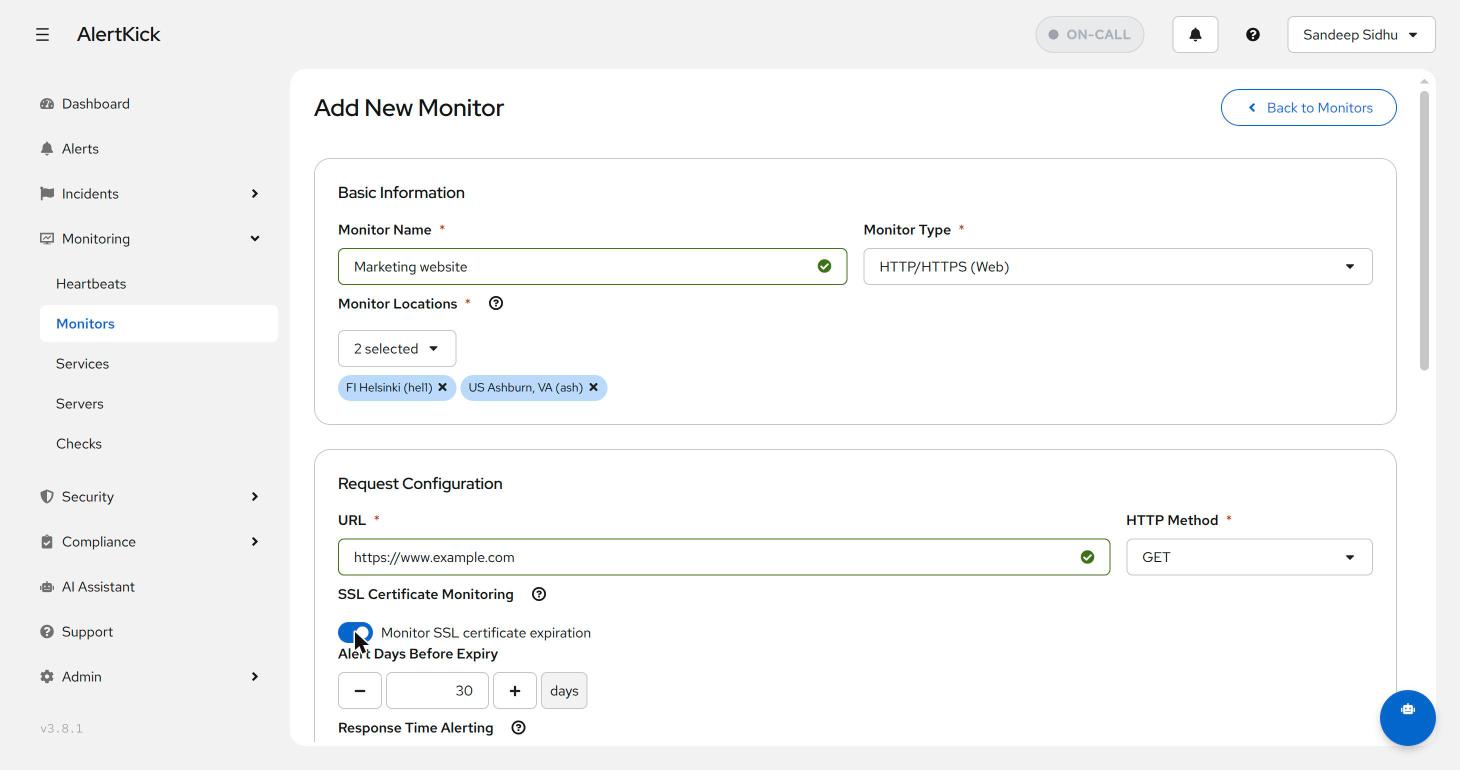Open the help question mark icon in header
This screenshot has width=1460, height=770.
(1253, 34)
